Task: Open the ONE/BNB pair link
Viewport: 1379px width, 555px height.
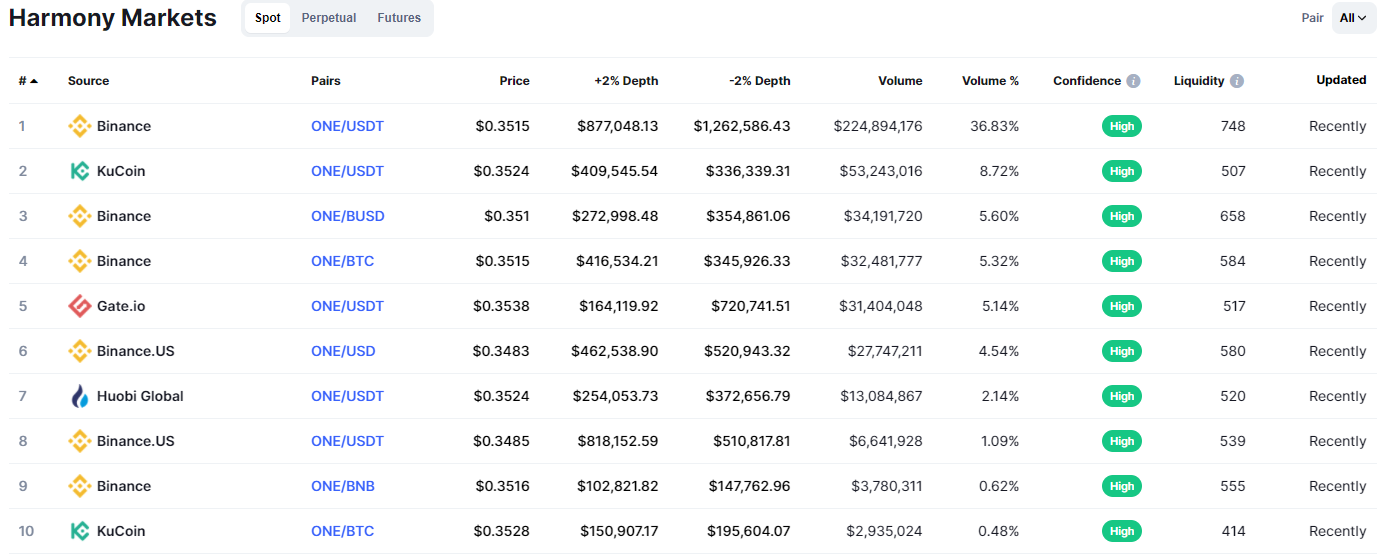Action: (x=343, y=486)
